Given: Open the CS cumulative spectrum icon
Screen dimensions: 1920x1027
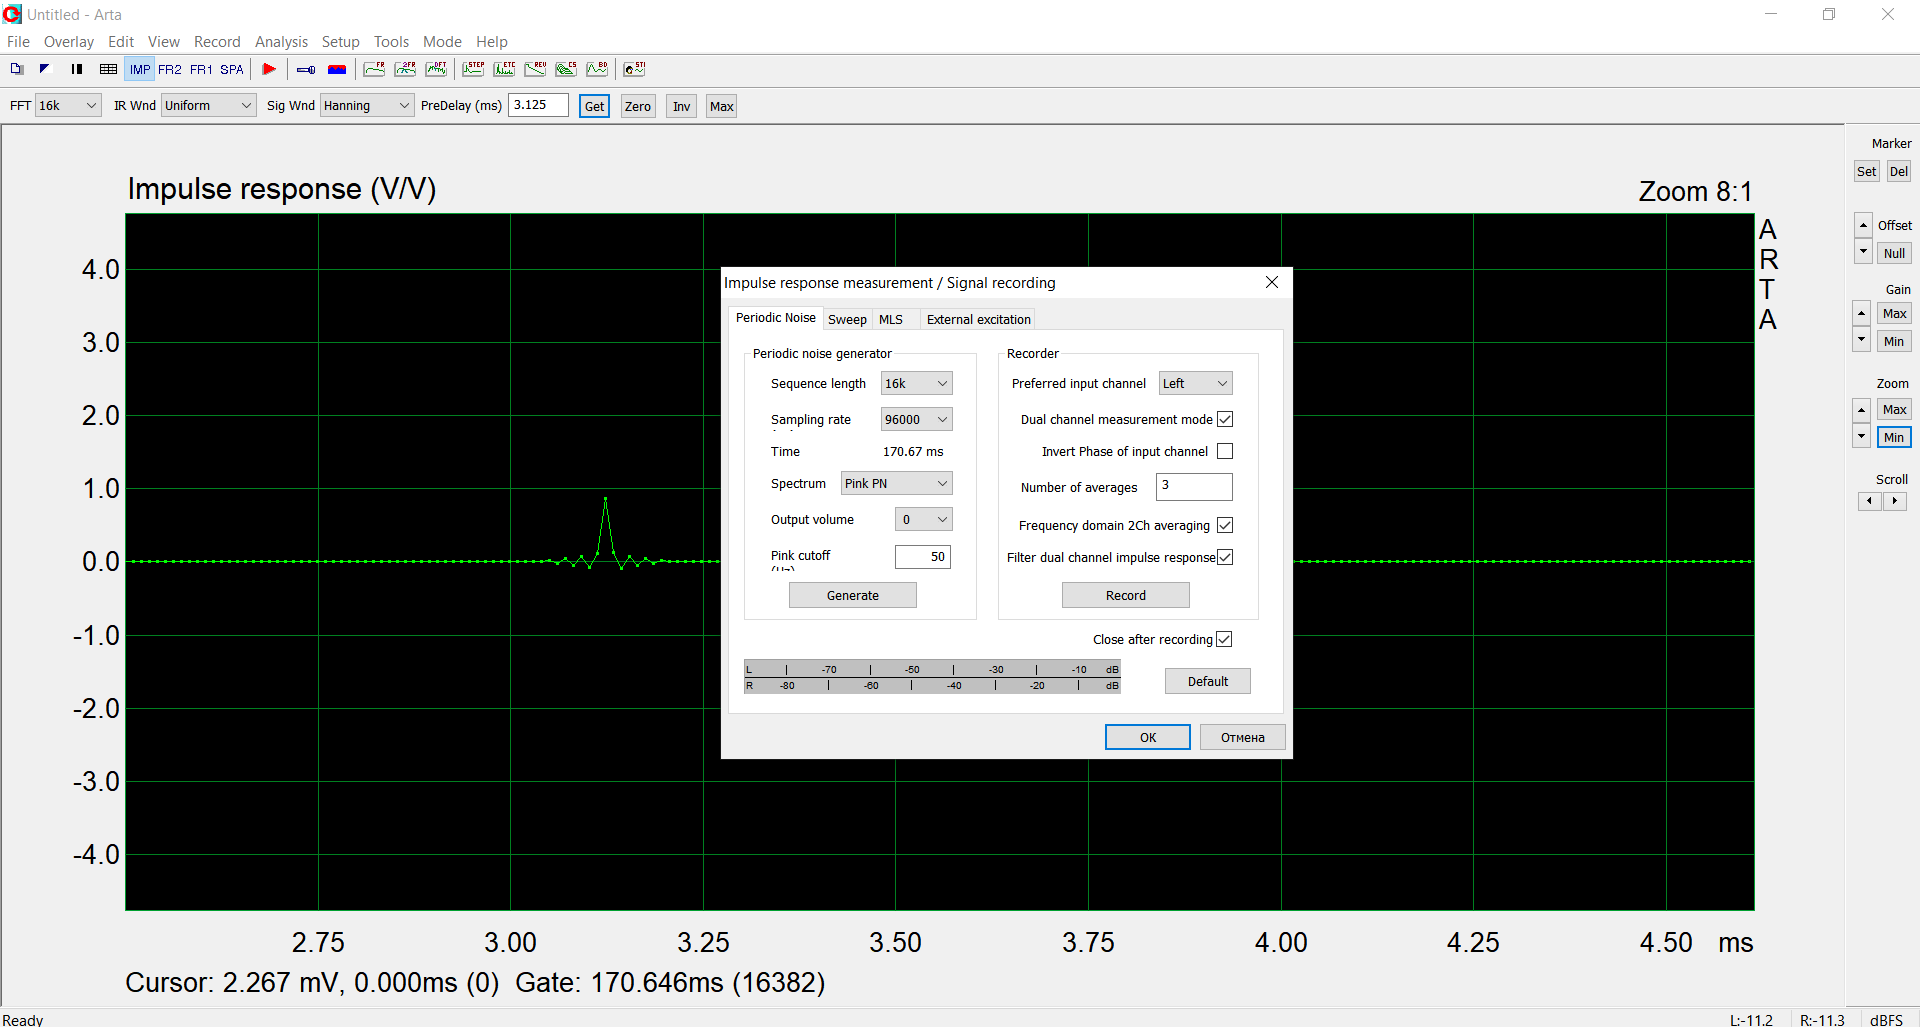Looking at the screenshot, I should click(566, 69).
